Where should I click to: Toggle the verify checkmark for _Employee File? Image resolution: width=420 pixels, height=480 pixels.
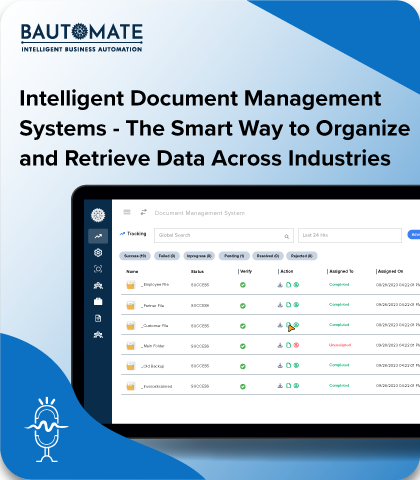[243, 285]
